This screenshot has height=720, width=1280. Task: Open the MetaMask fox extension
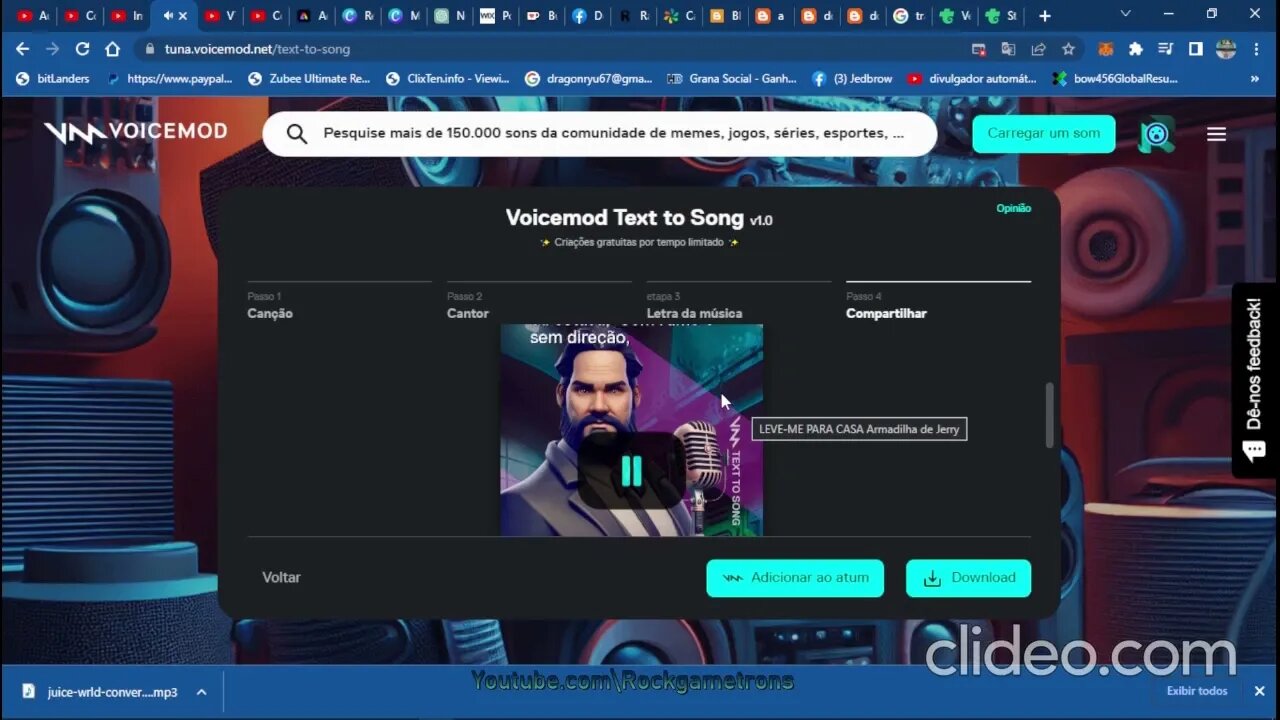tap(1106, 49)
